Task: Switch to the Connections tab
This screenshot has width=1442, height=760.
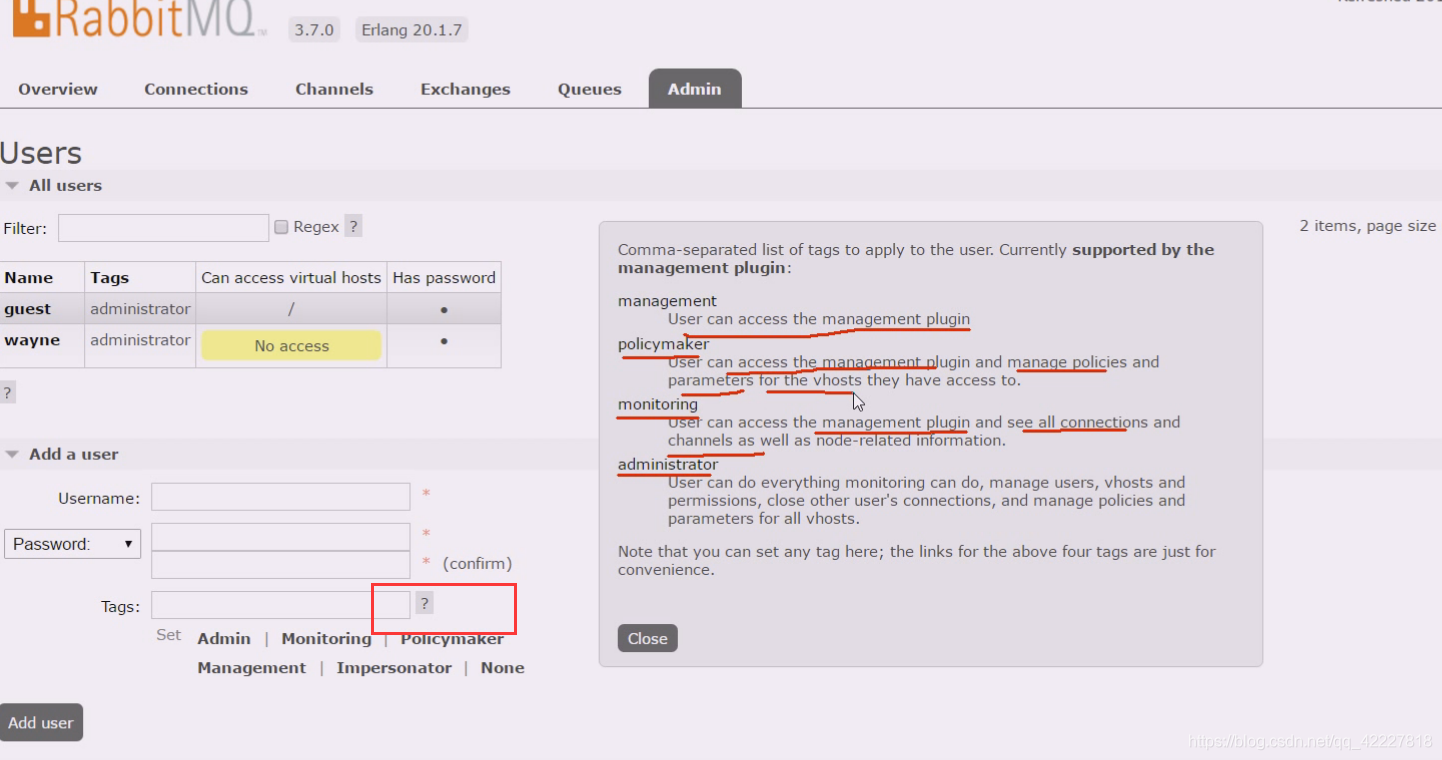Action: click(x=196, y=89)
